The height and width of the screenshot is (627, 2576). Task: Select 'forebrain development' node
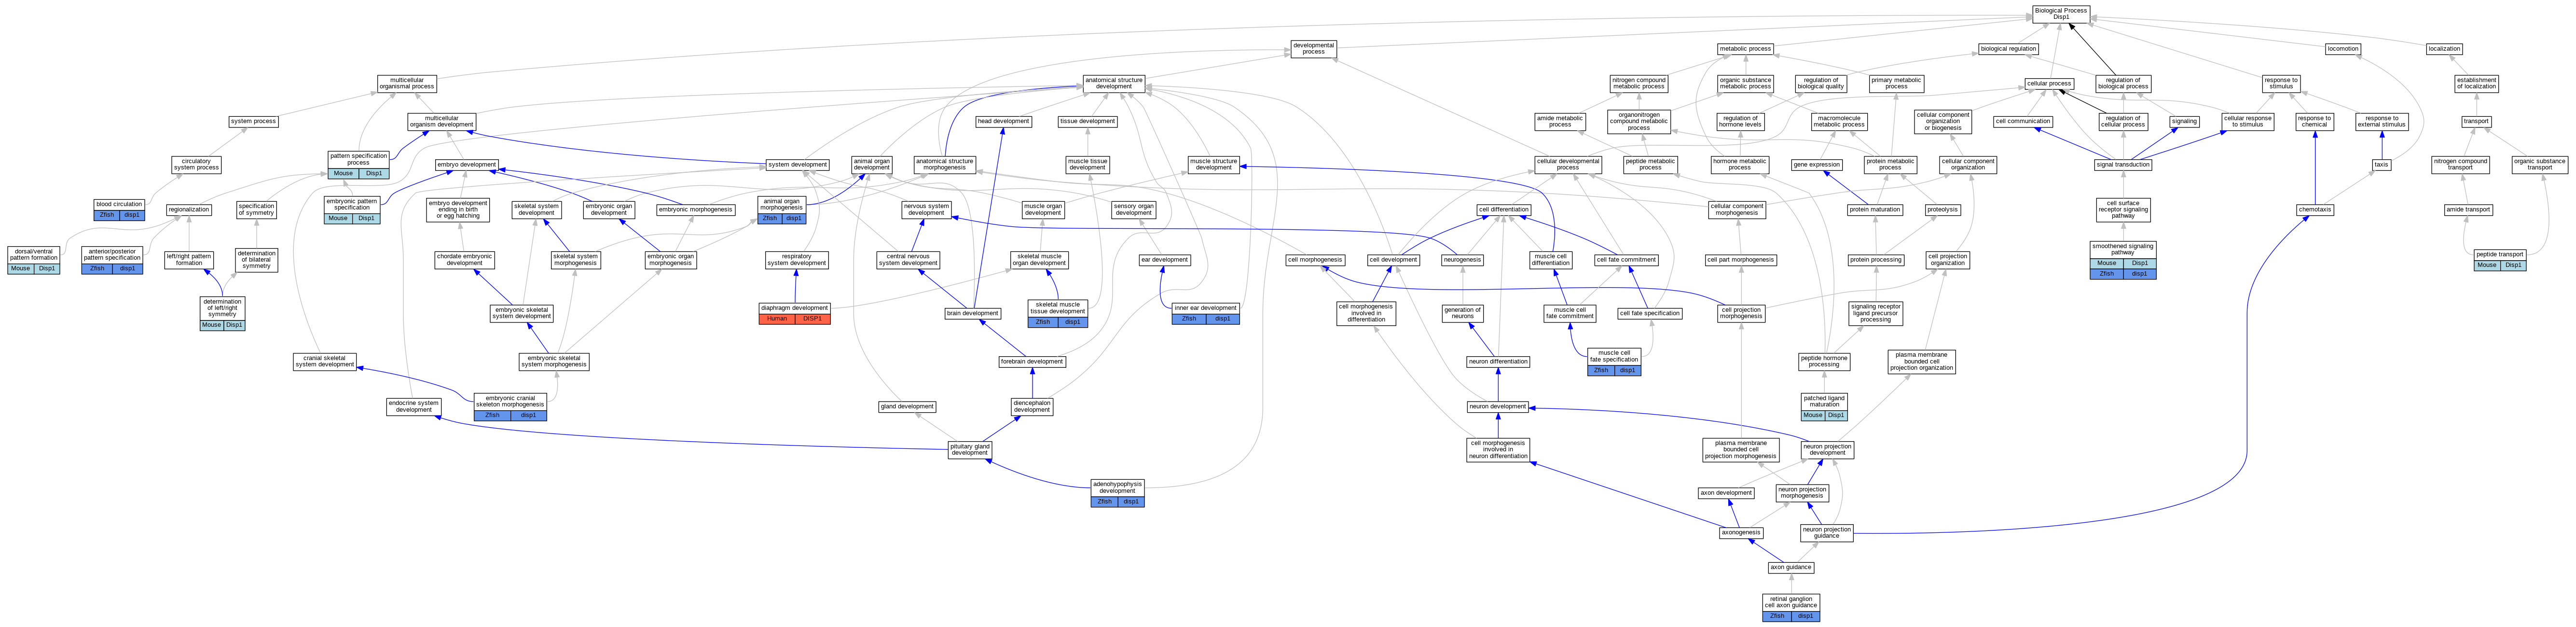(1032, 361)
